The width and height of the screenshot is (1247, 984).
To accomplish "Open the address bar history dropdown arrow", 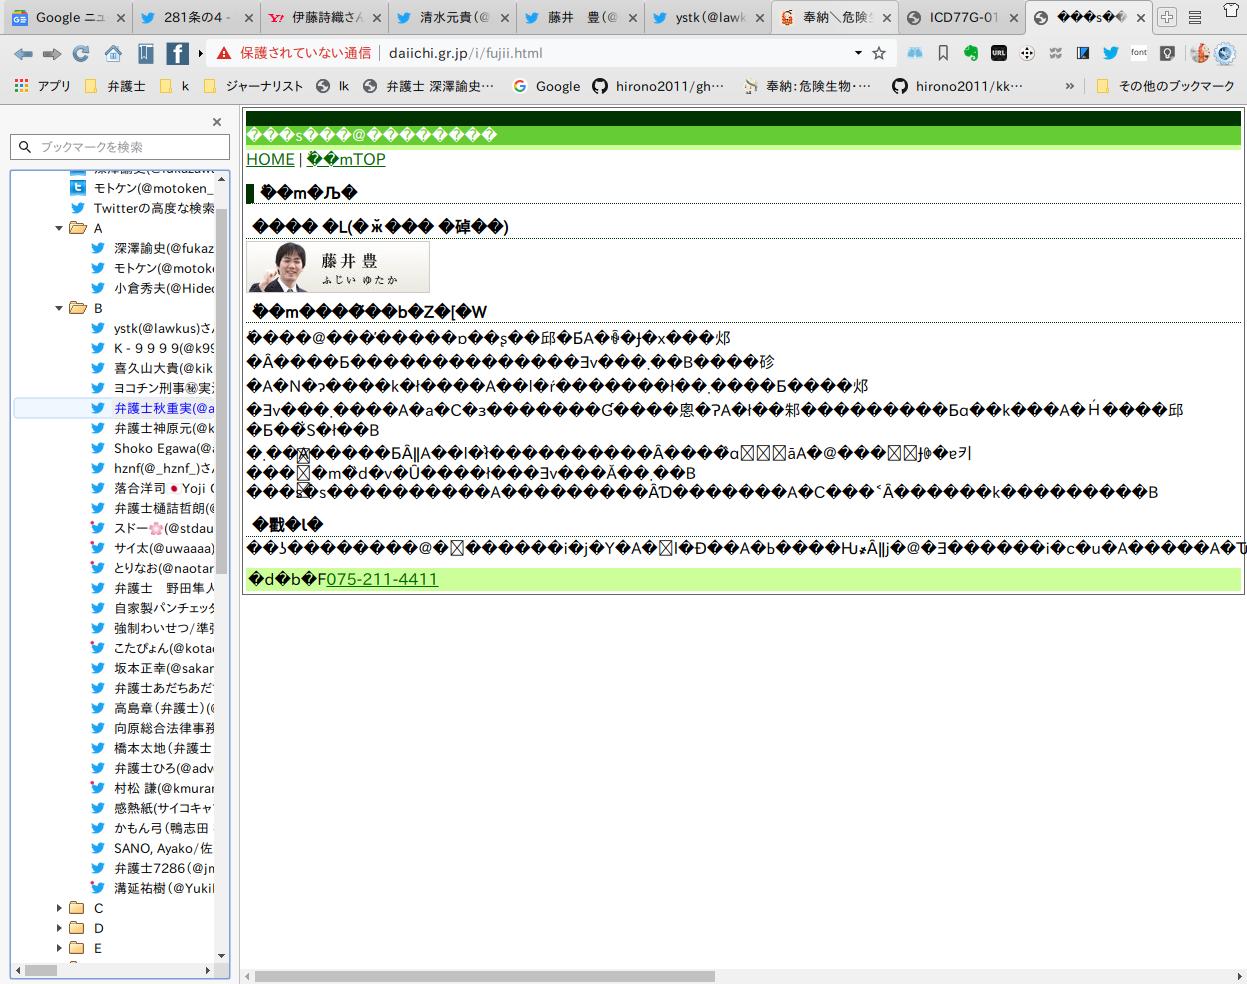I will tap(858, 53).
